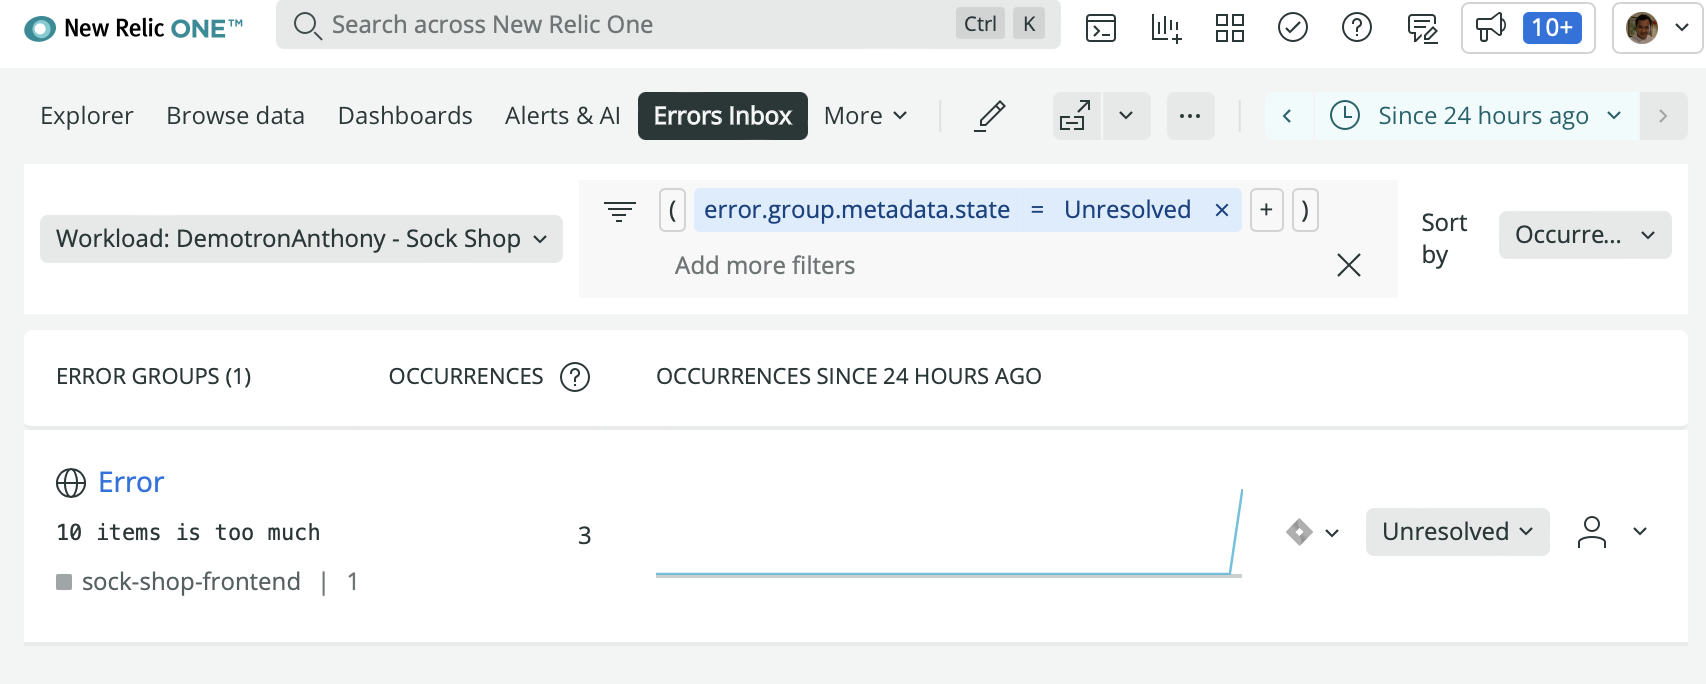The image size is (1706, 684).
Task: Switch to the Dashboards tab
Action: [x=405, y=116]
